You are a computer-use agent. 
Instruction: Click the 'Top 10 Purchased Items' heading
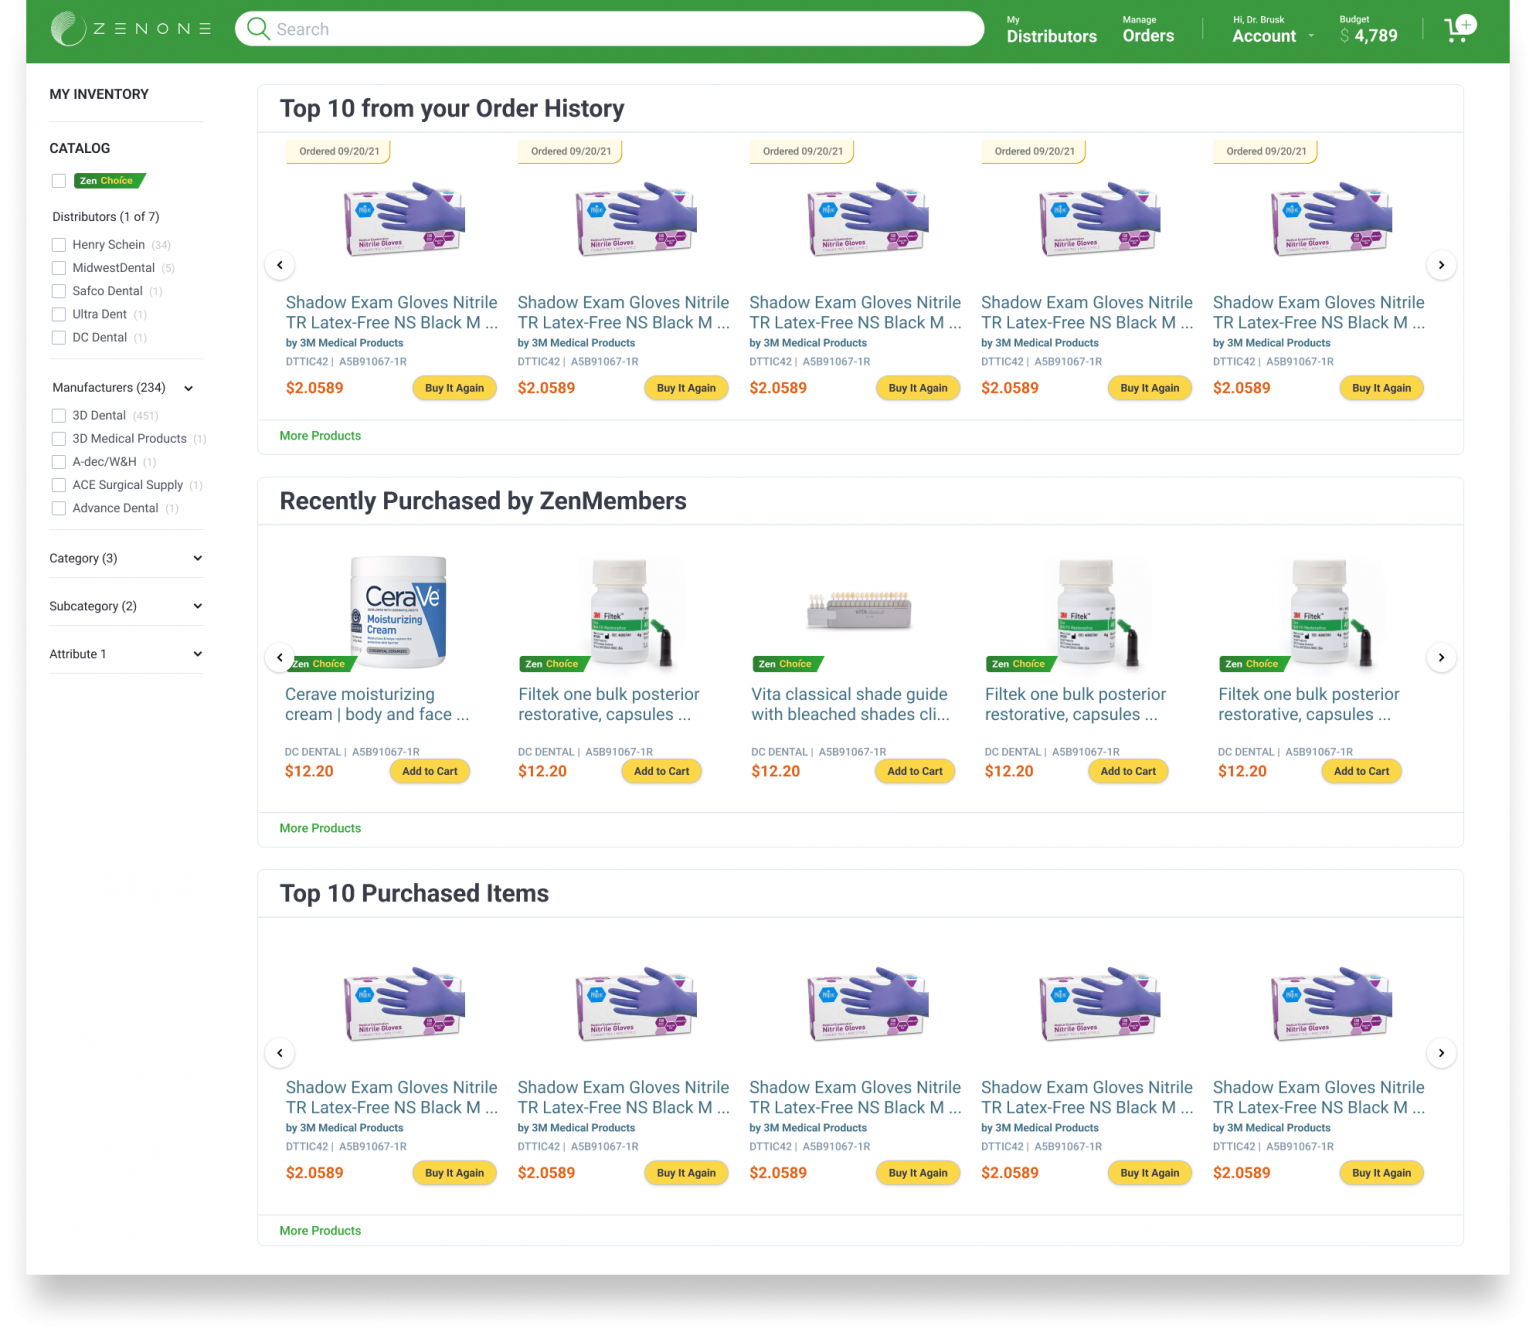tap(414, 893)
